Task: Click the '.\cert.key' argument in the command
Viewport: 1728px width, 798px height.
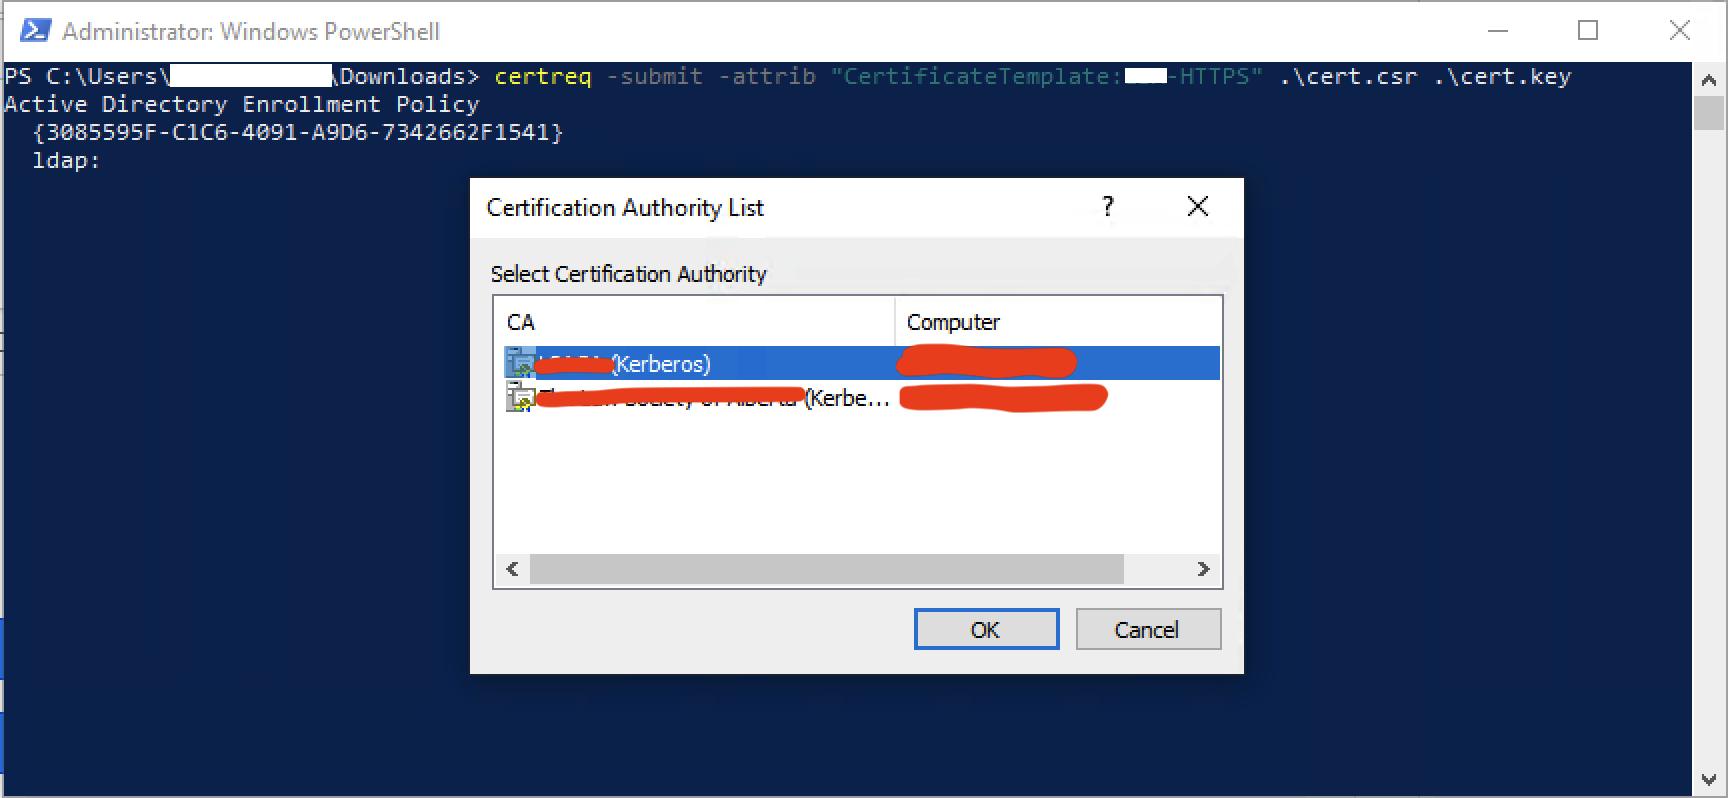Action: click(1502, 77)
